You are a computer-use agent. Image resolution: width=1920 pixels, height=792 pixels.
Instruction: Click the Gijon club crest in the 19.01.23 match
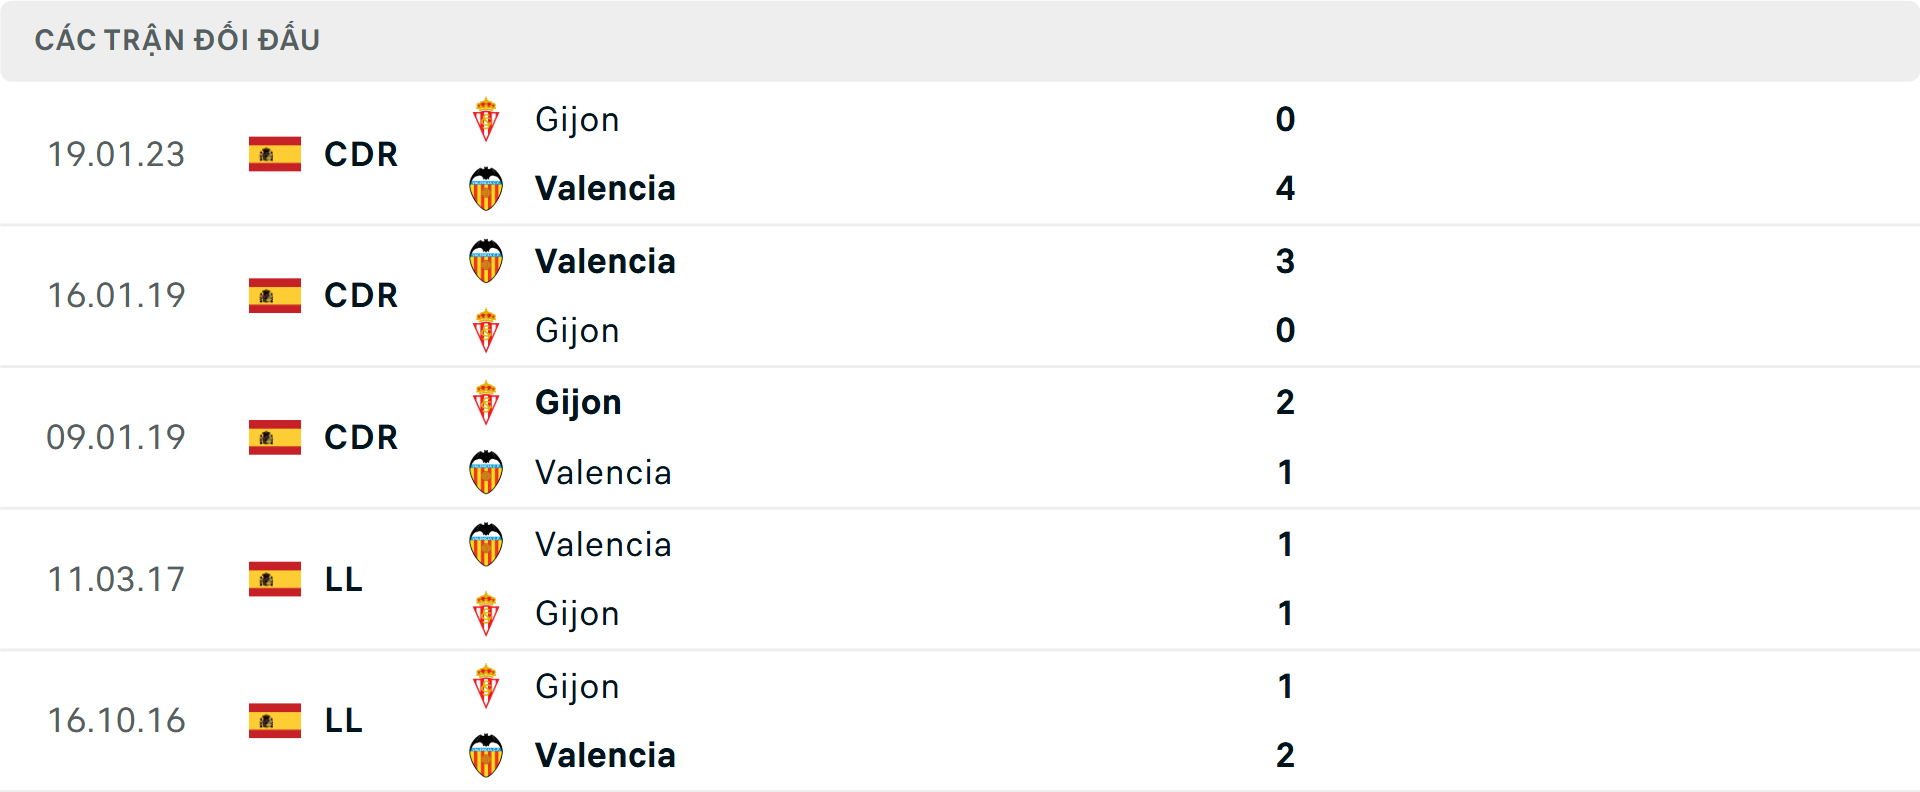click(x=487, y=119)
